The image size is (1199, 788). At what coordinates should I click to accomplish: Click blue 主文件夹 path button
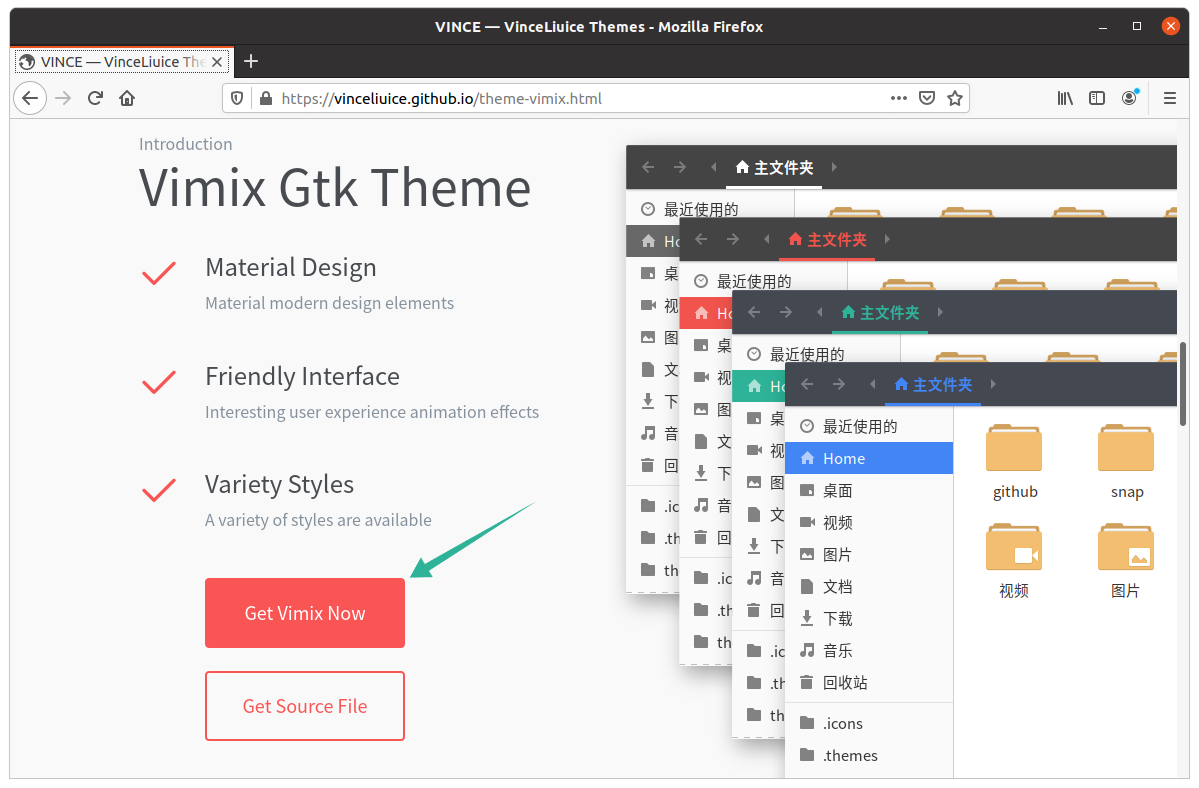(x=933, y=384)
